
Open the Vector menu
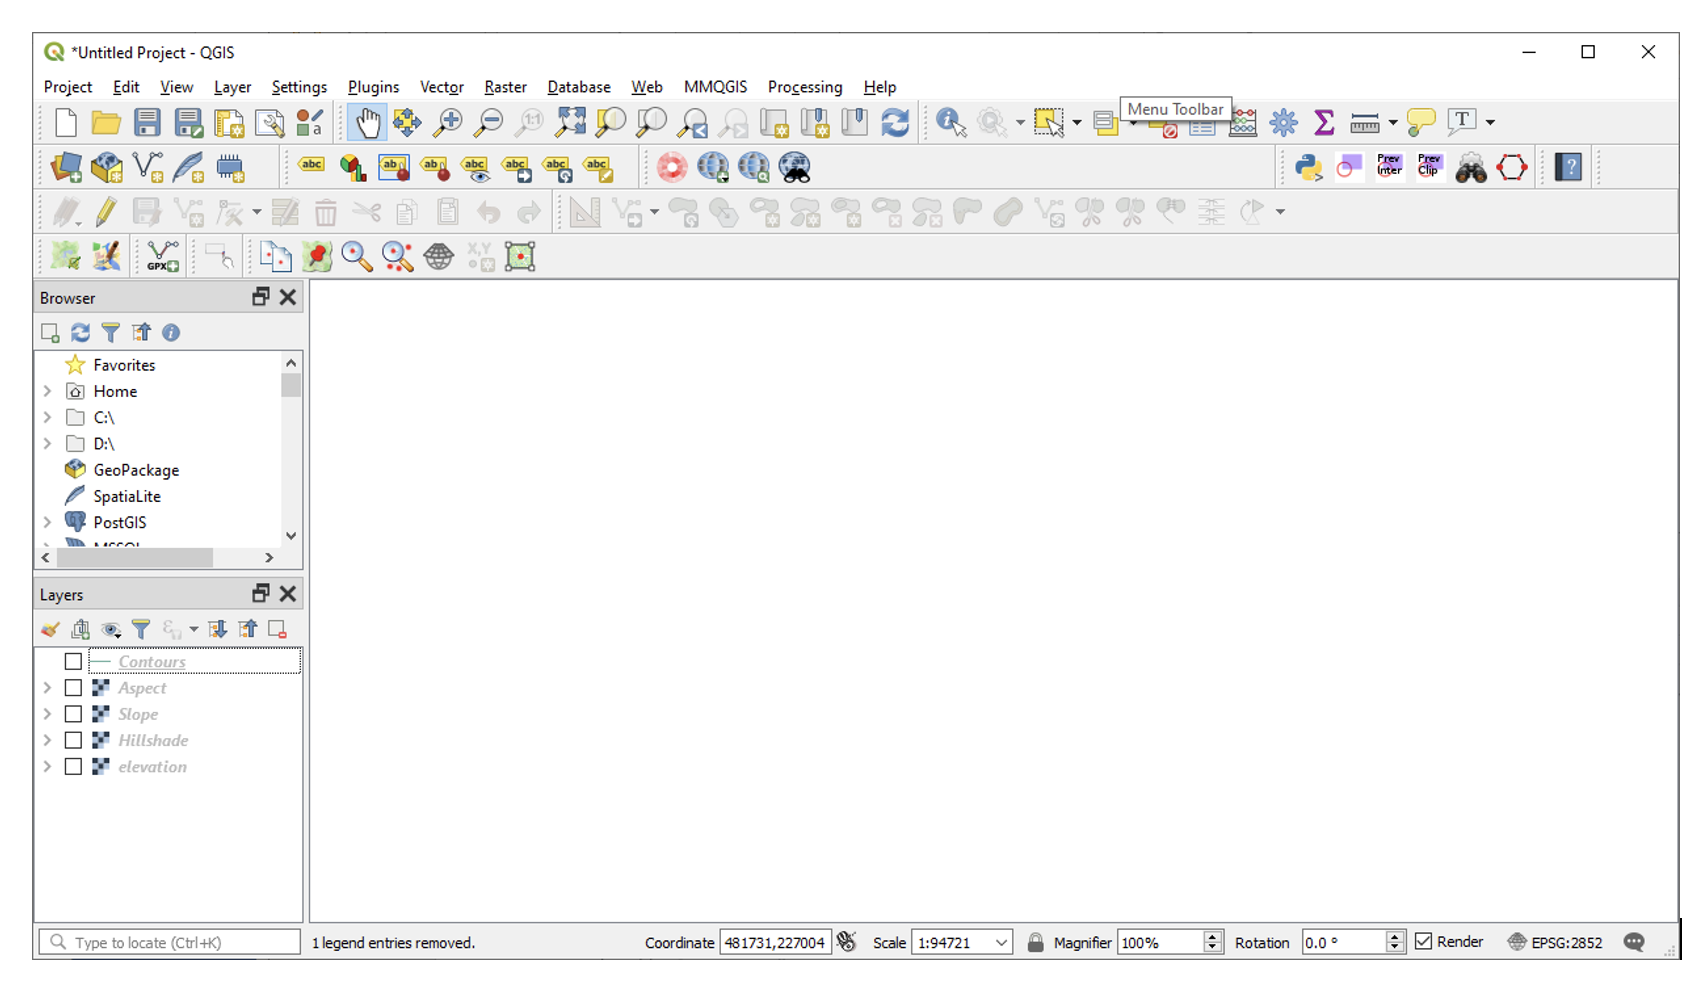tap(441, 87)
